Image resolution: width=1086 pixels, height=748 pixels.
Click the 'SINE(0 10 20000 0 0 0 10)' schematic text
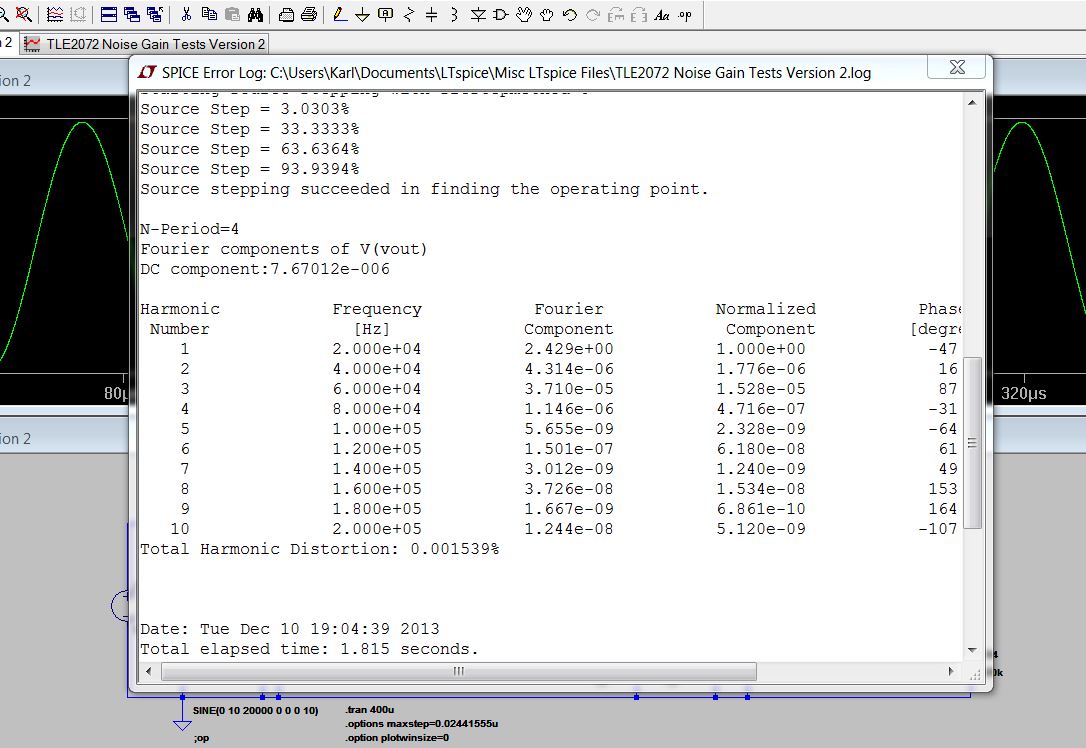point(256,711)
